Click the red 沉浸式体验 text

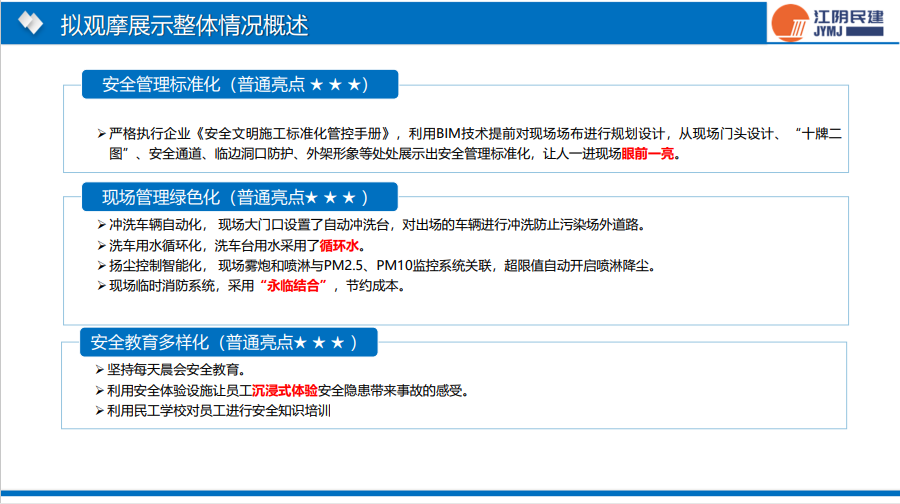[285, 390]
